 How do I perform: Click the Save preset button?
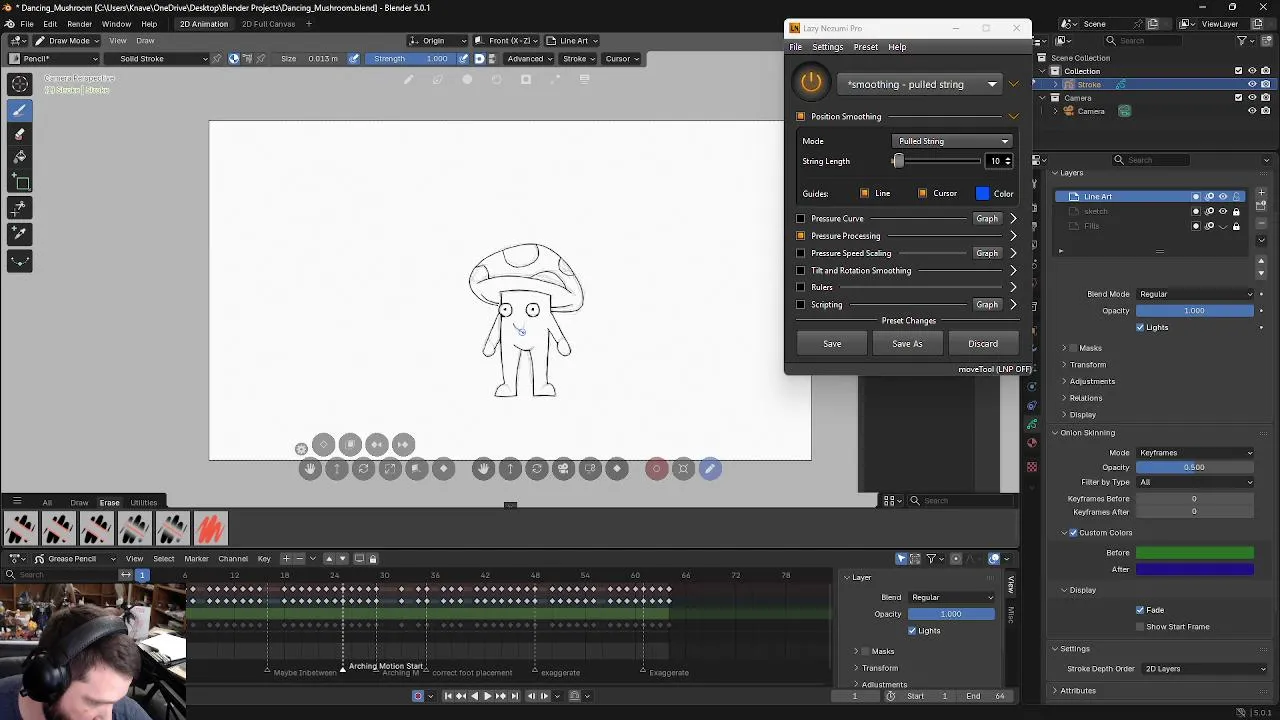click(832, 344)
